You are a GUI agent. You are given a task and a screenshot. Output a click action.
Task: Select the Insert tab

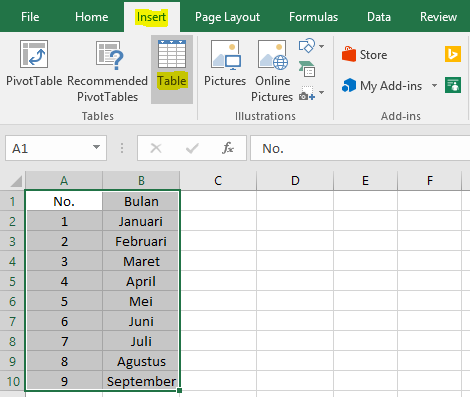[152, 17]
